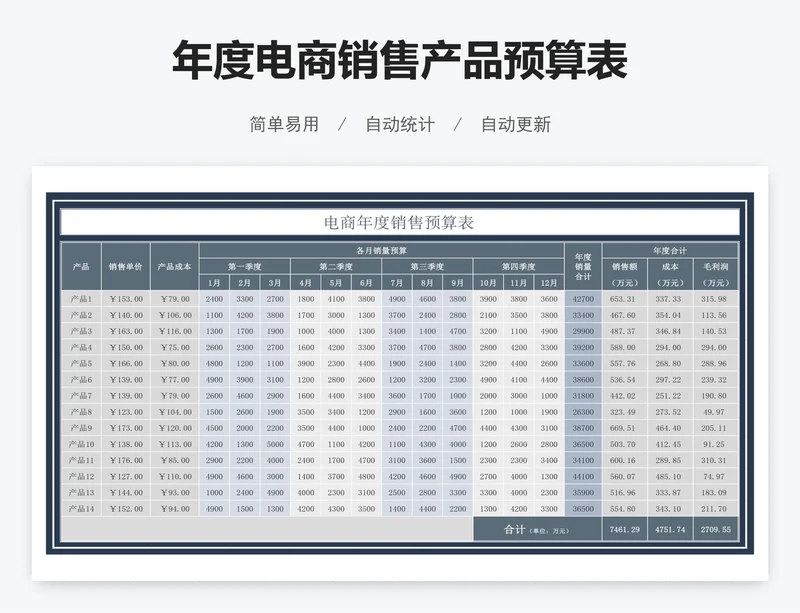Click the sheet title 电商年度销售预算表
Screen dimensions: 800x613
click(x=399, y=223)
